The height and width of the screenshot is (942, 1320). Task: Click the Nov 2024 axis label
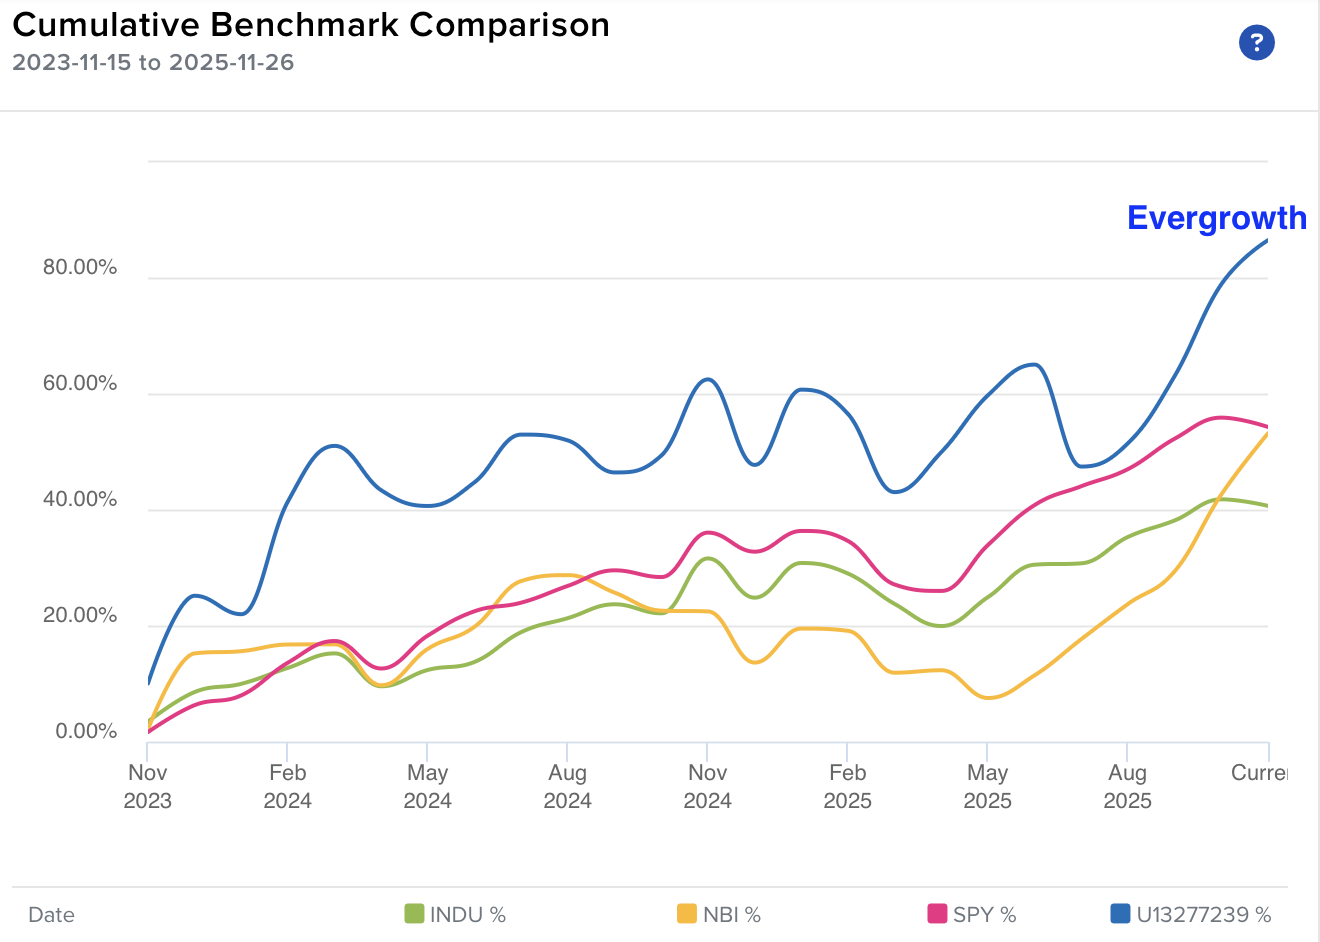click(x=708, y=786)
